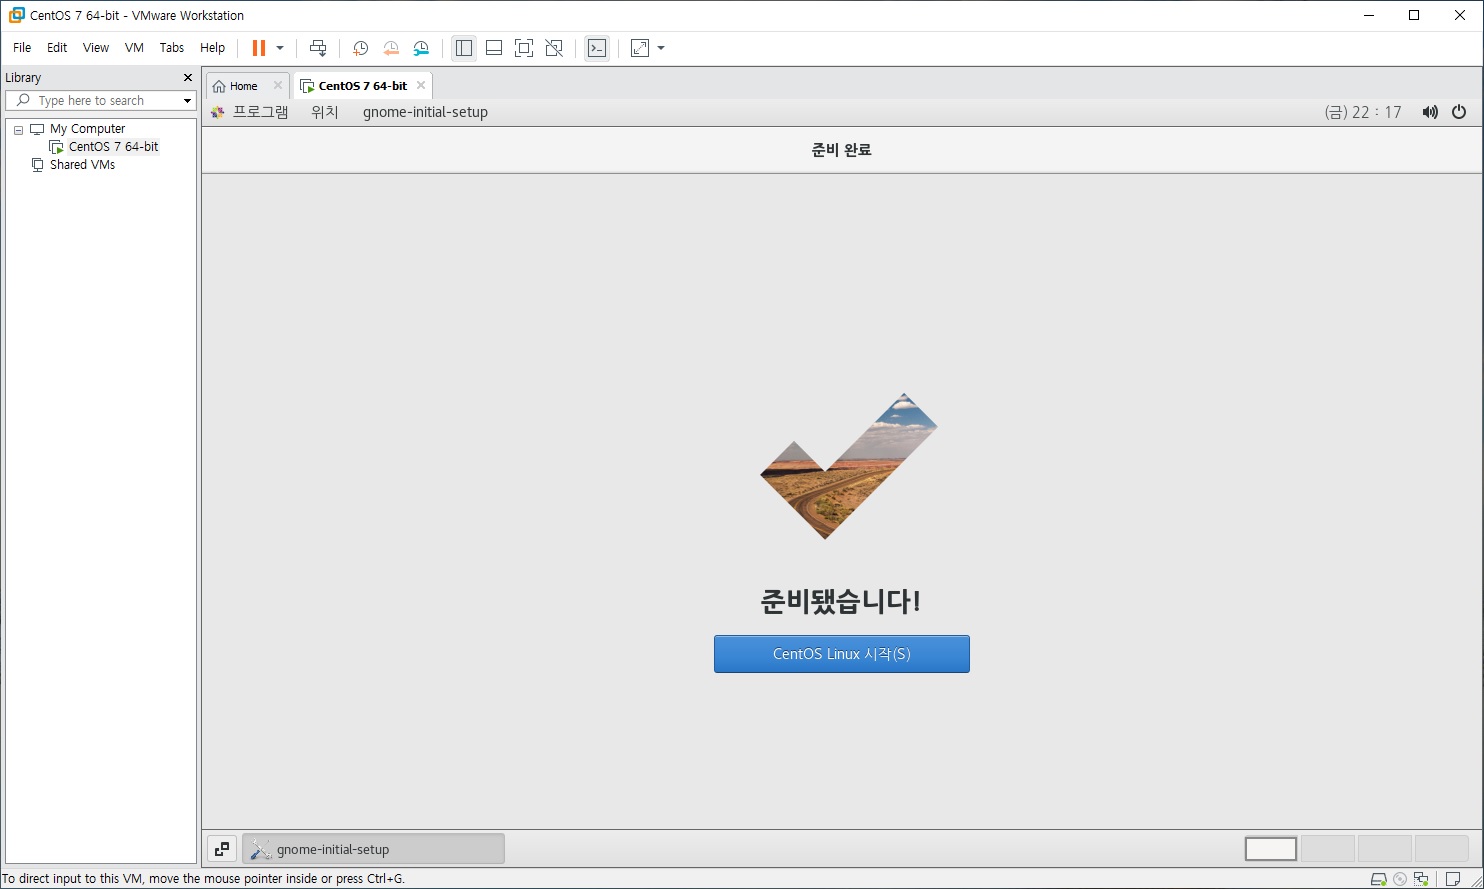Image resolution: width=1484 pixels, height=889 pixels.
Task: Toggle the console view icon
Action: pos(597,48)
